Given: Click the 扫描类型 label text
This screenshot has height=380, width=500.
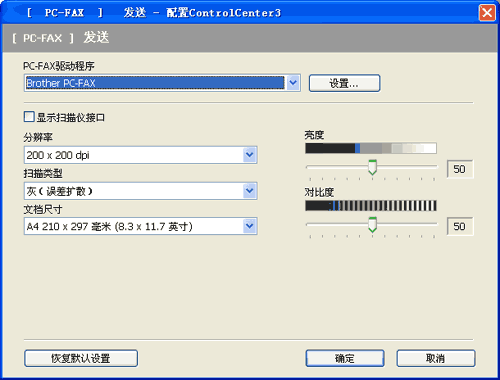Looking at the screenshot, I should click(x=43, y=173).
